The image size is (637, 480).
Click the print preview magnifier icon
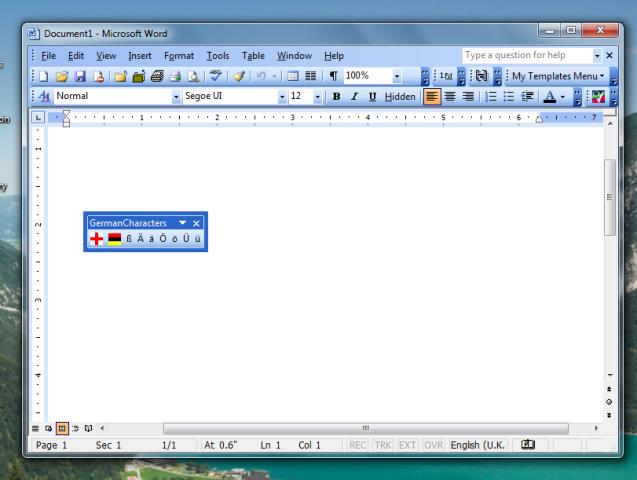[194, 76]
